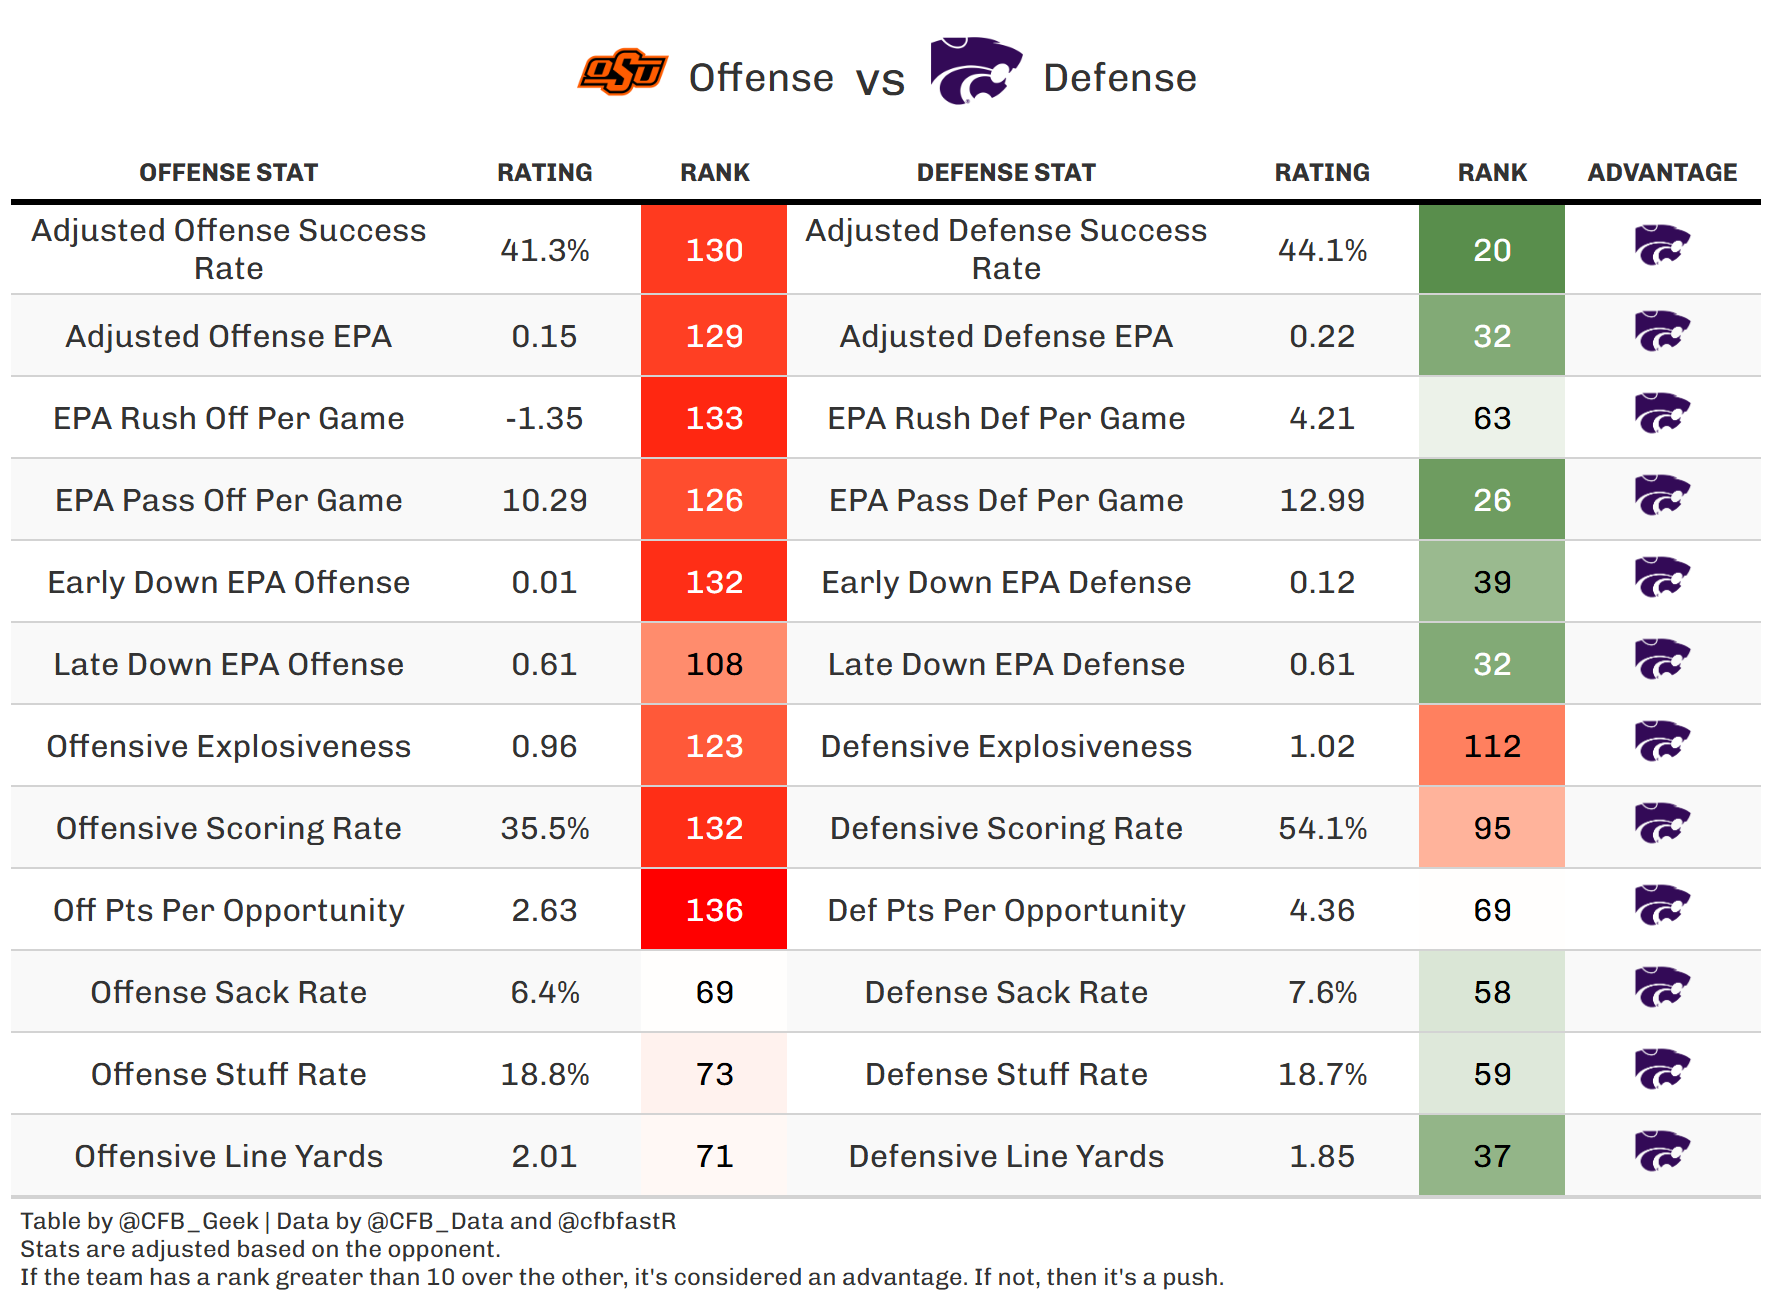Viewport: 1770px width, 1312px height.
Task: Click the Wildcat advantage icon for Defensive Explosiveness
Action: (x=1662, y=742)
